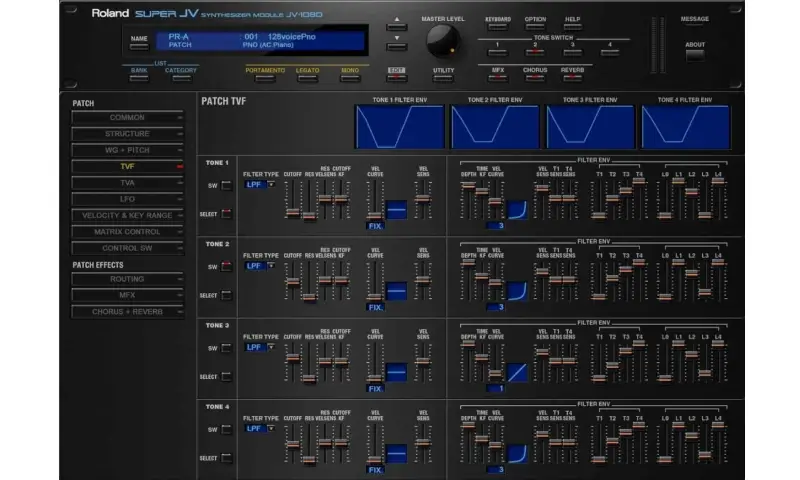Toggle the MFX effect switch
This screenshot has height=480, width=800.
pos(497,78)
